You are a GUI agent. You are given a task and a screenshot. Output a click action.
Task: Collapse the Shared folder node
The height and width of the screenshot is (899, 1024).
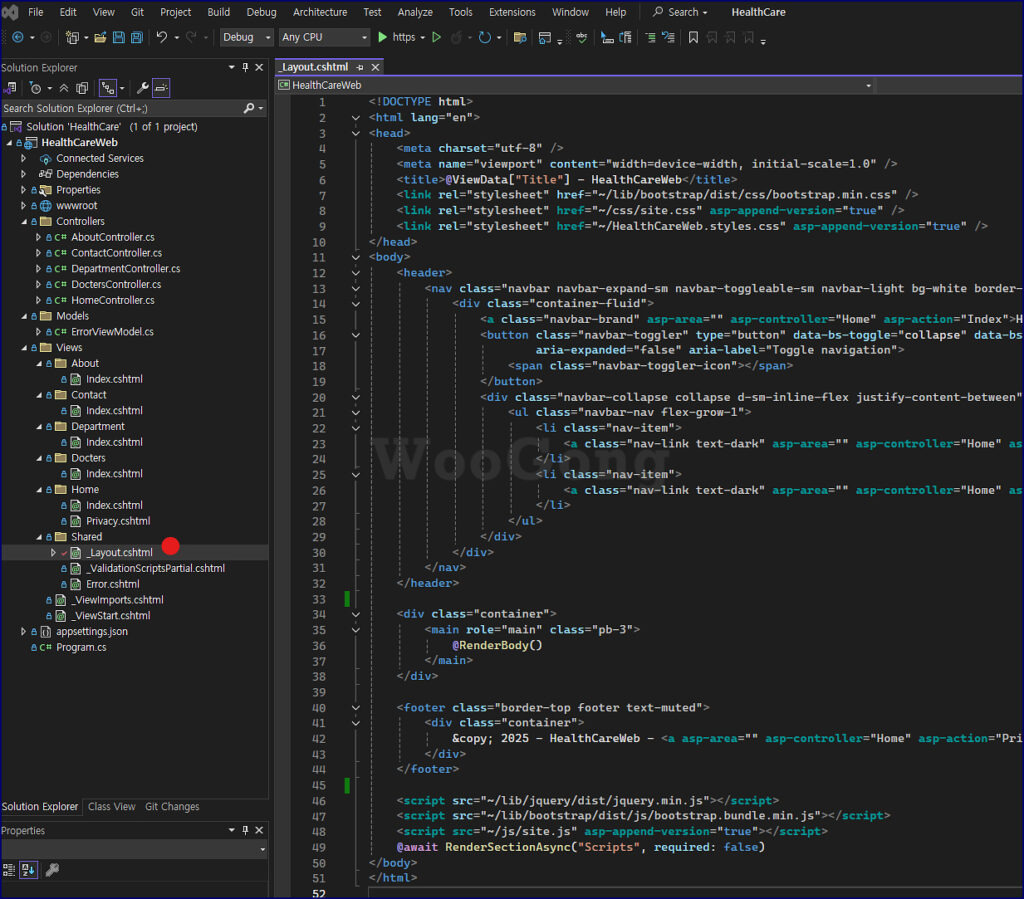pos(39,537)
